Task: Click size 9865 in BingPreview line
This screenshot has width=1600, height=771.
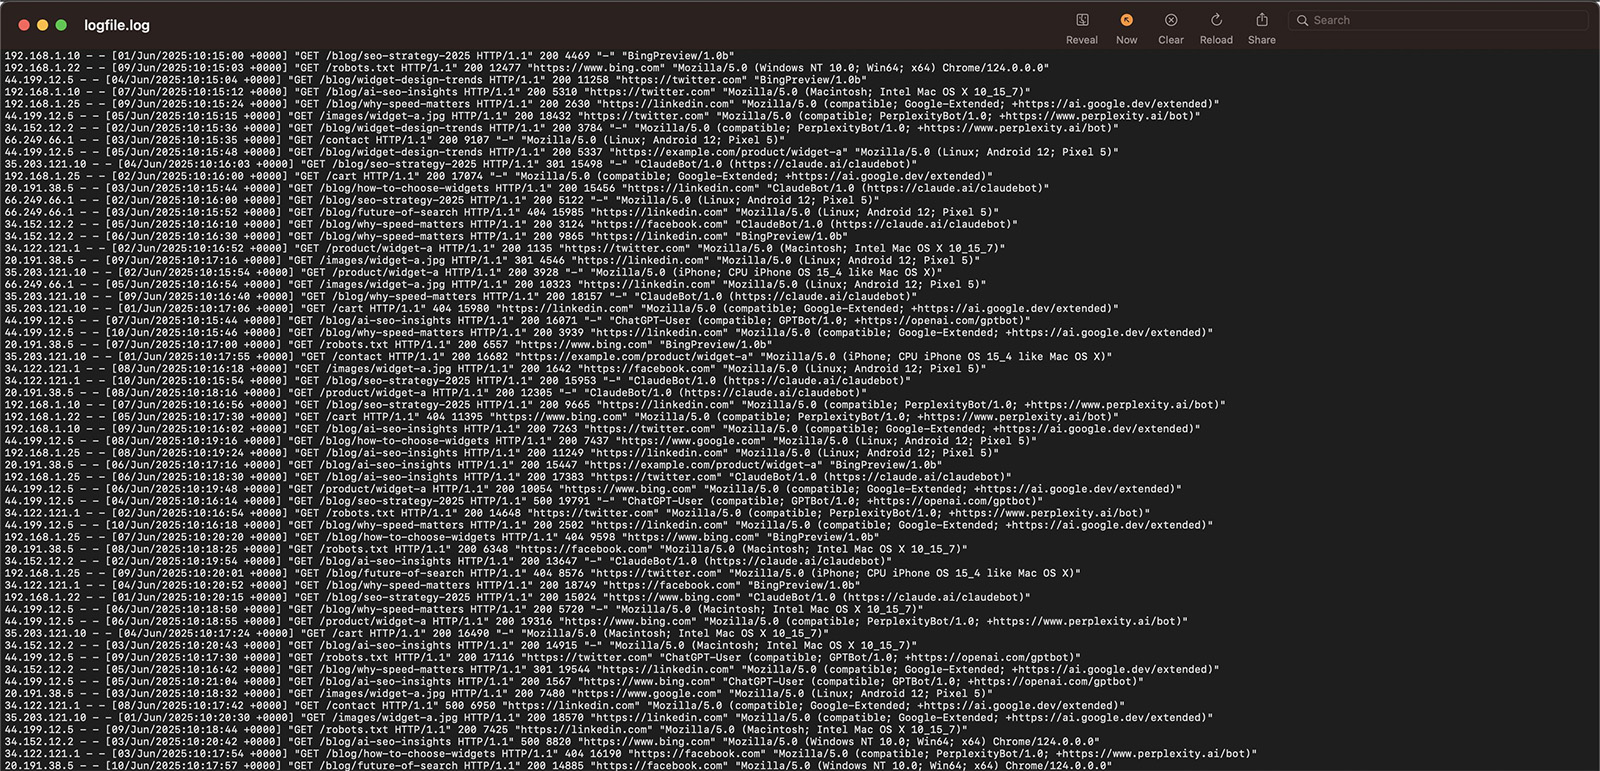Action: click(x=571, y=236)
